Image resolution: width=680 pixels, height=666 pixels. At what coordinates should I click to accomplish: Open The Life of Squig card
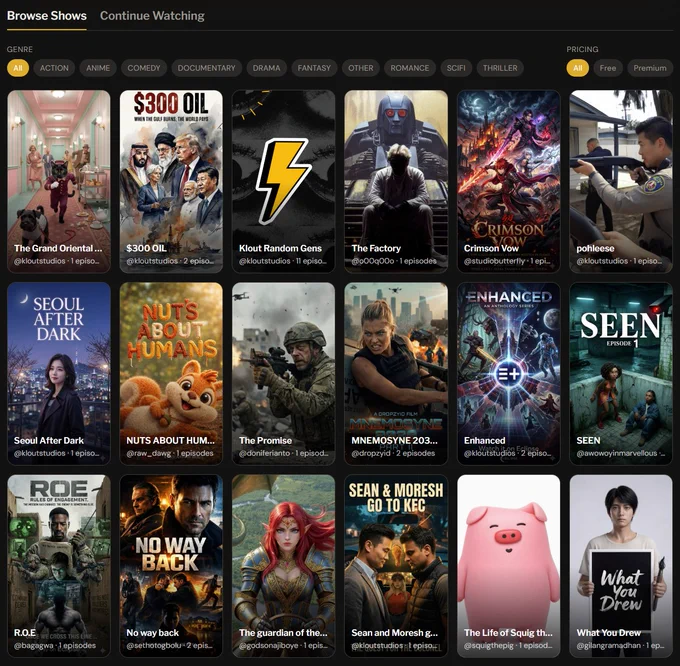[x=508, y=566]
